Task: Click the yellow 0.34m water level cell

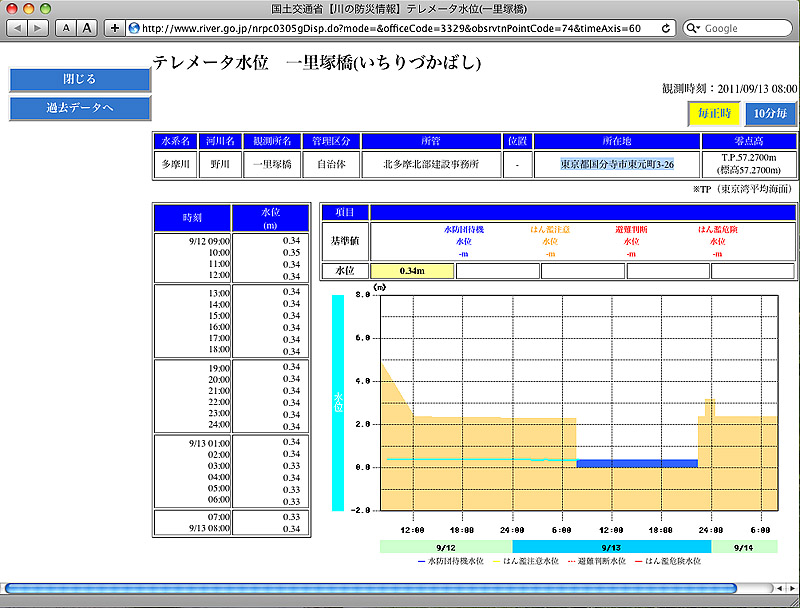Action: 412,270
